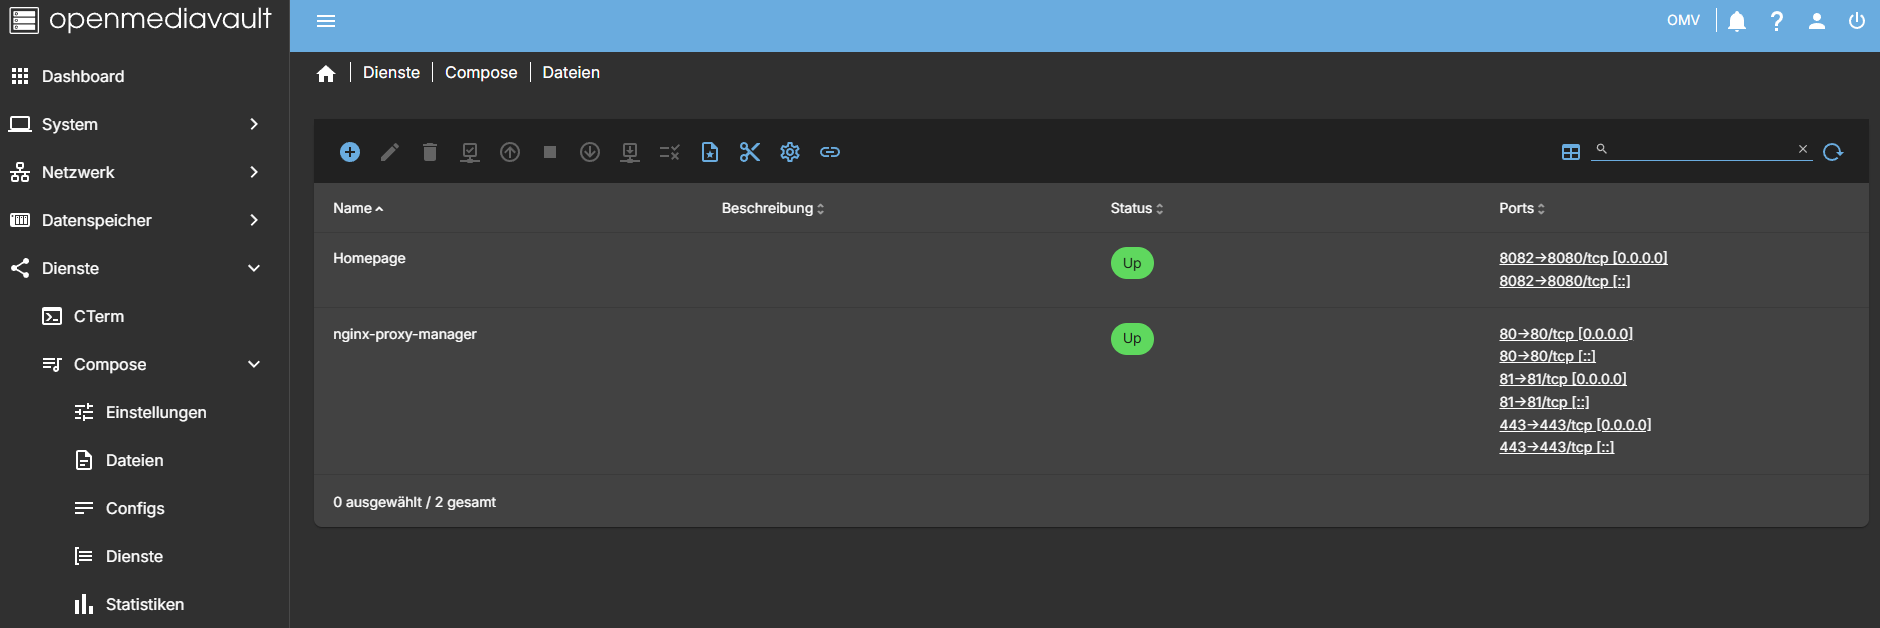Open the 81→81/tcp [0.0.0.0] port link
The height and width of the screenshot is (628, 1880).
(x=1563, y=379)
